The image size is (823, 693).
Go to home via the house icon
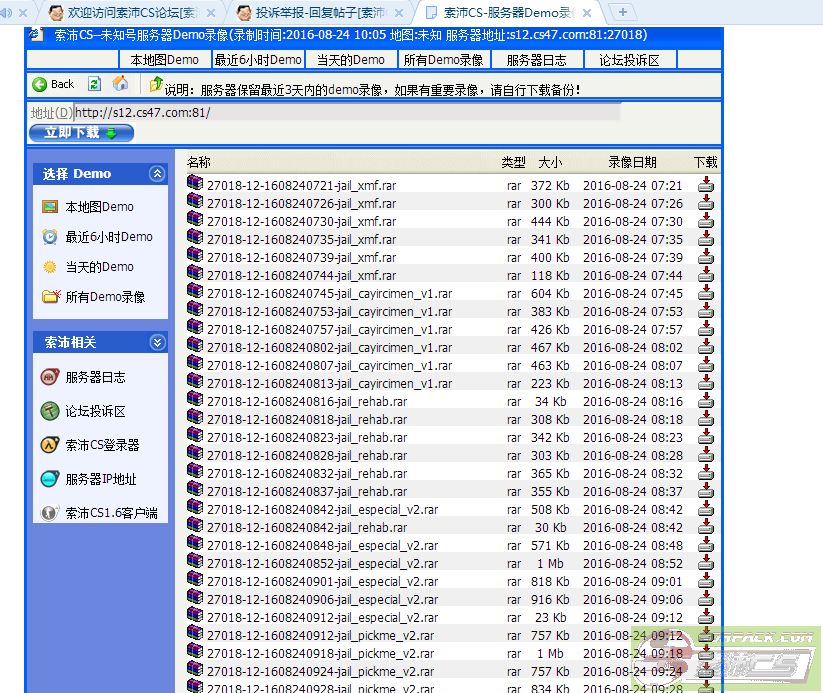point(120,83)
